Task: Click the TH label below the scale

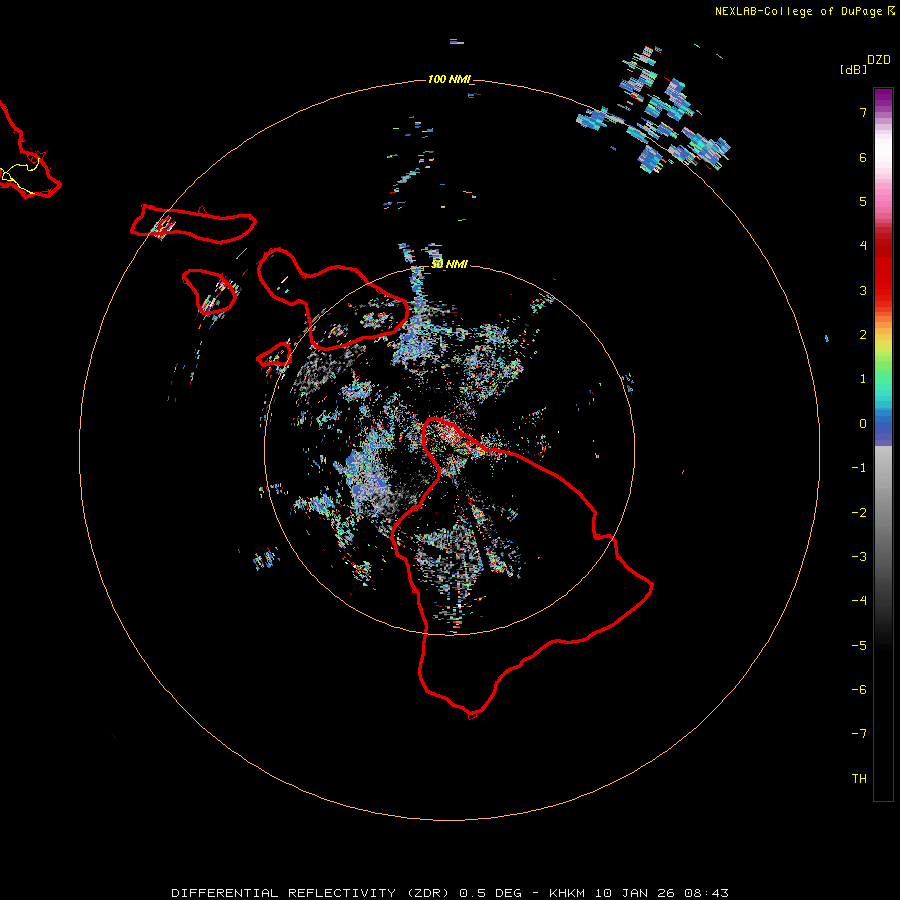Action: point(859,779)
